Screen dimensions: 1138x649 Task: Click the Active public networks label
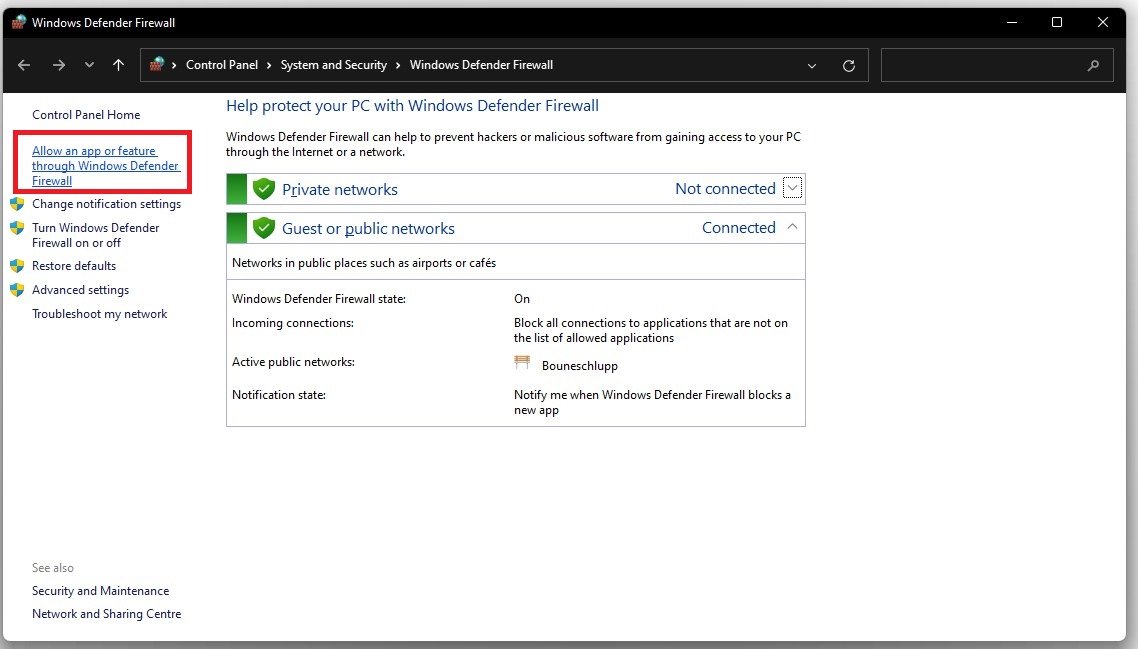click(293, 362)
